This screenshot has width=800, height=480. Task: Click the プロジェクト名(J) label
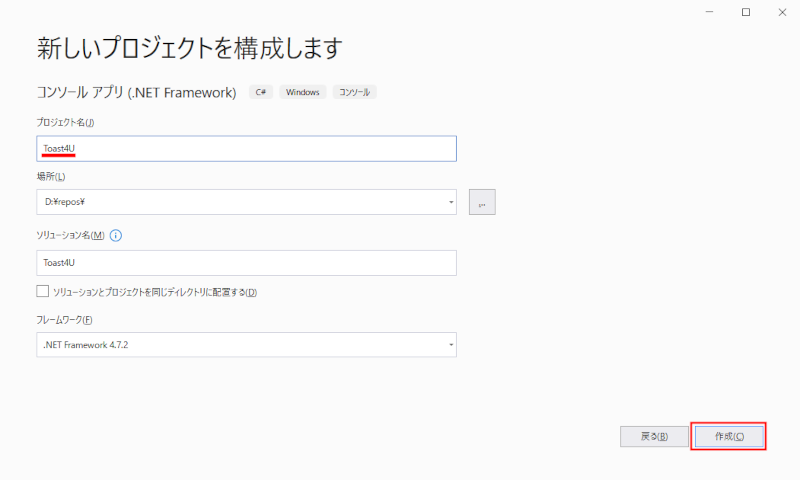[65, 122]
